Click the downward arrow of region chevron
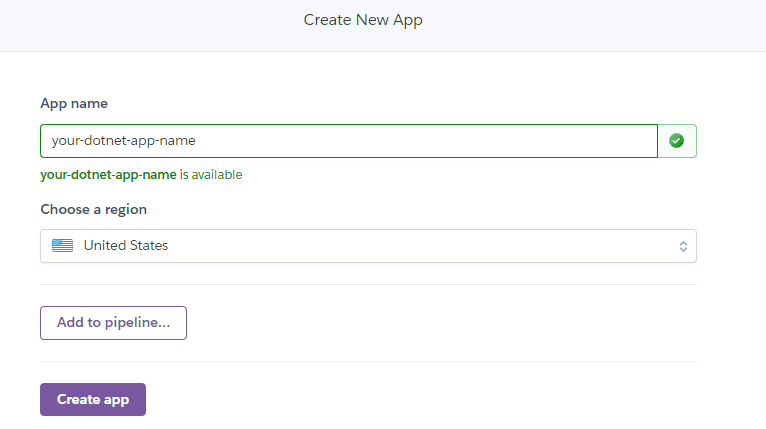The width and height of the screenshot is (766, 429). (x=683, y=250)
